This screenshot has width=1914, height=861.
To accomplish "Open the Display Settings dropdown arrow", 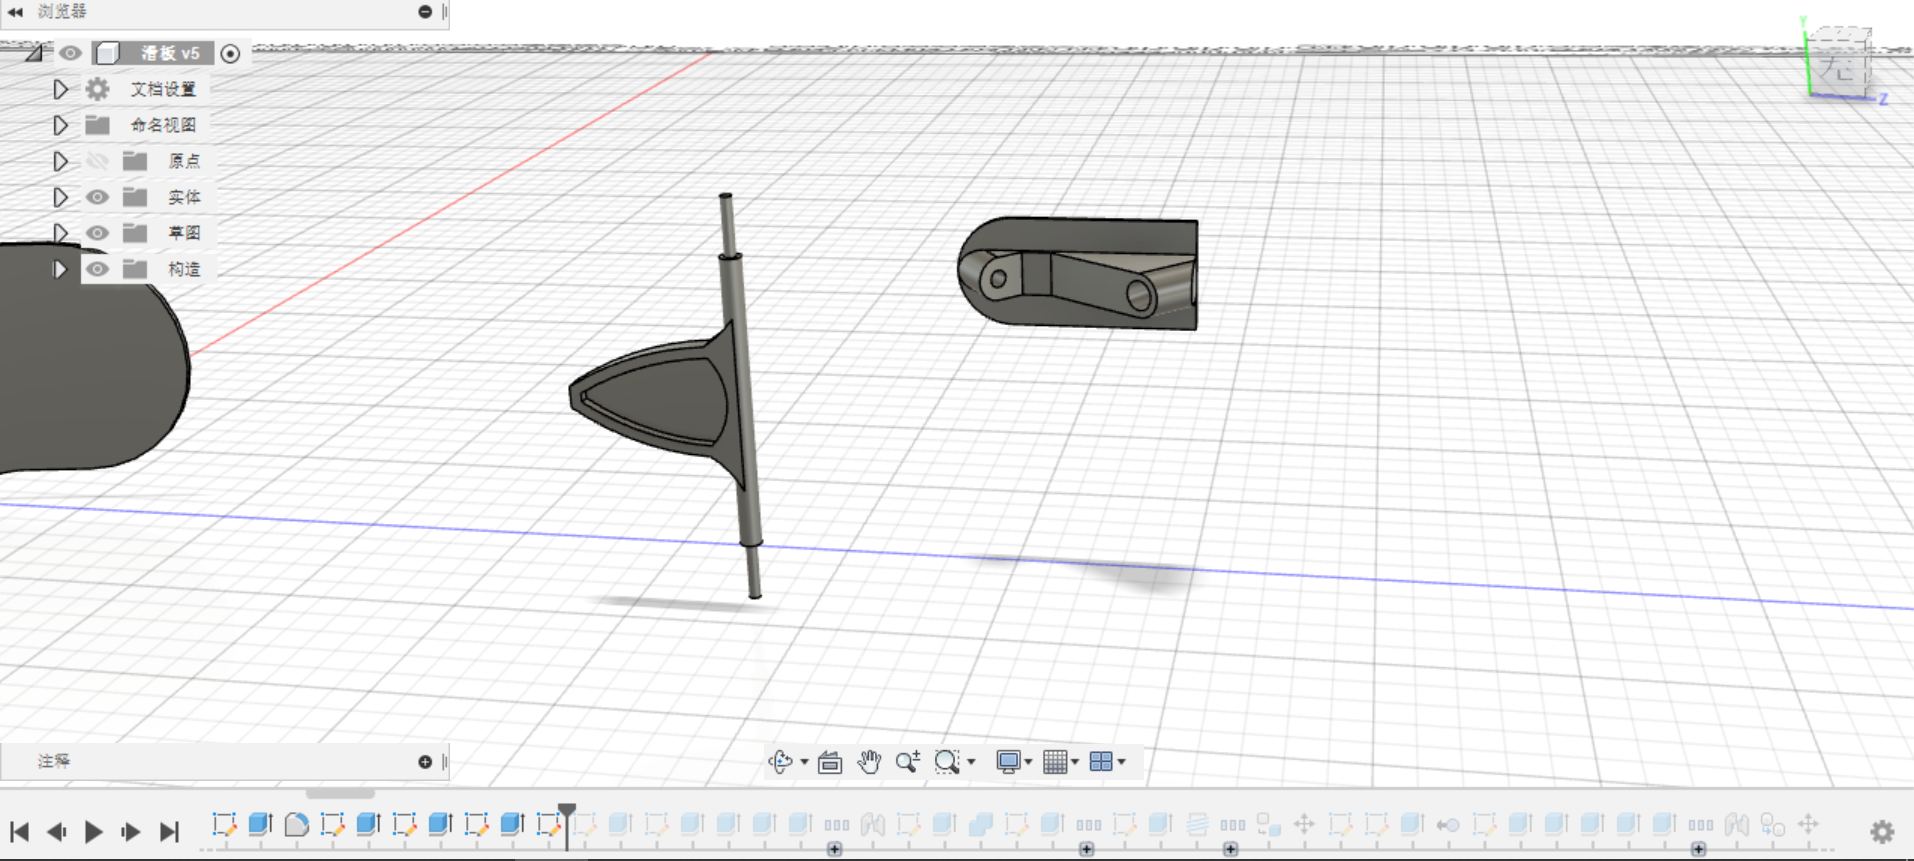I will [1028, 762].
